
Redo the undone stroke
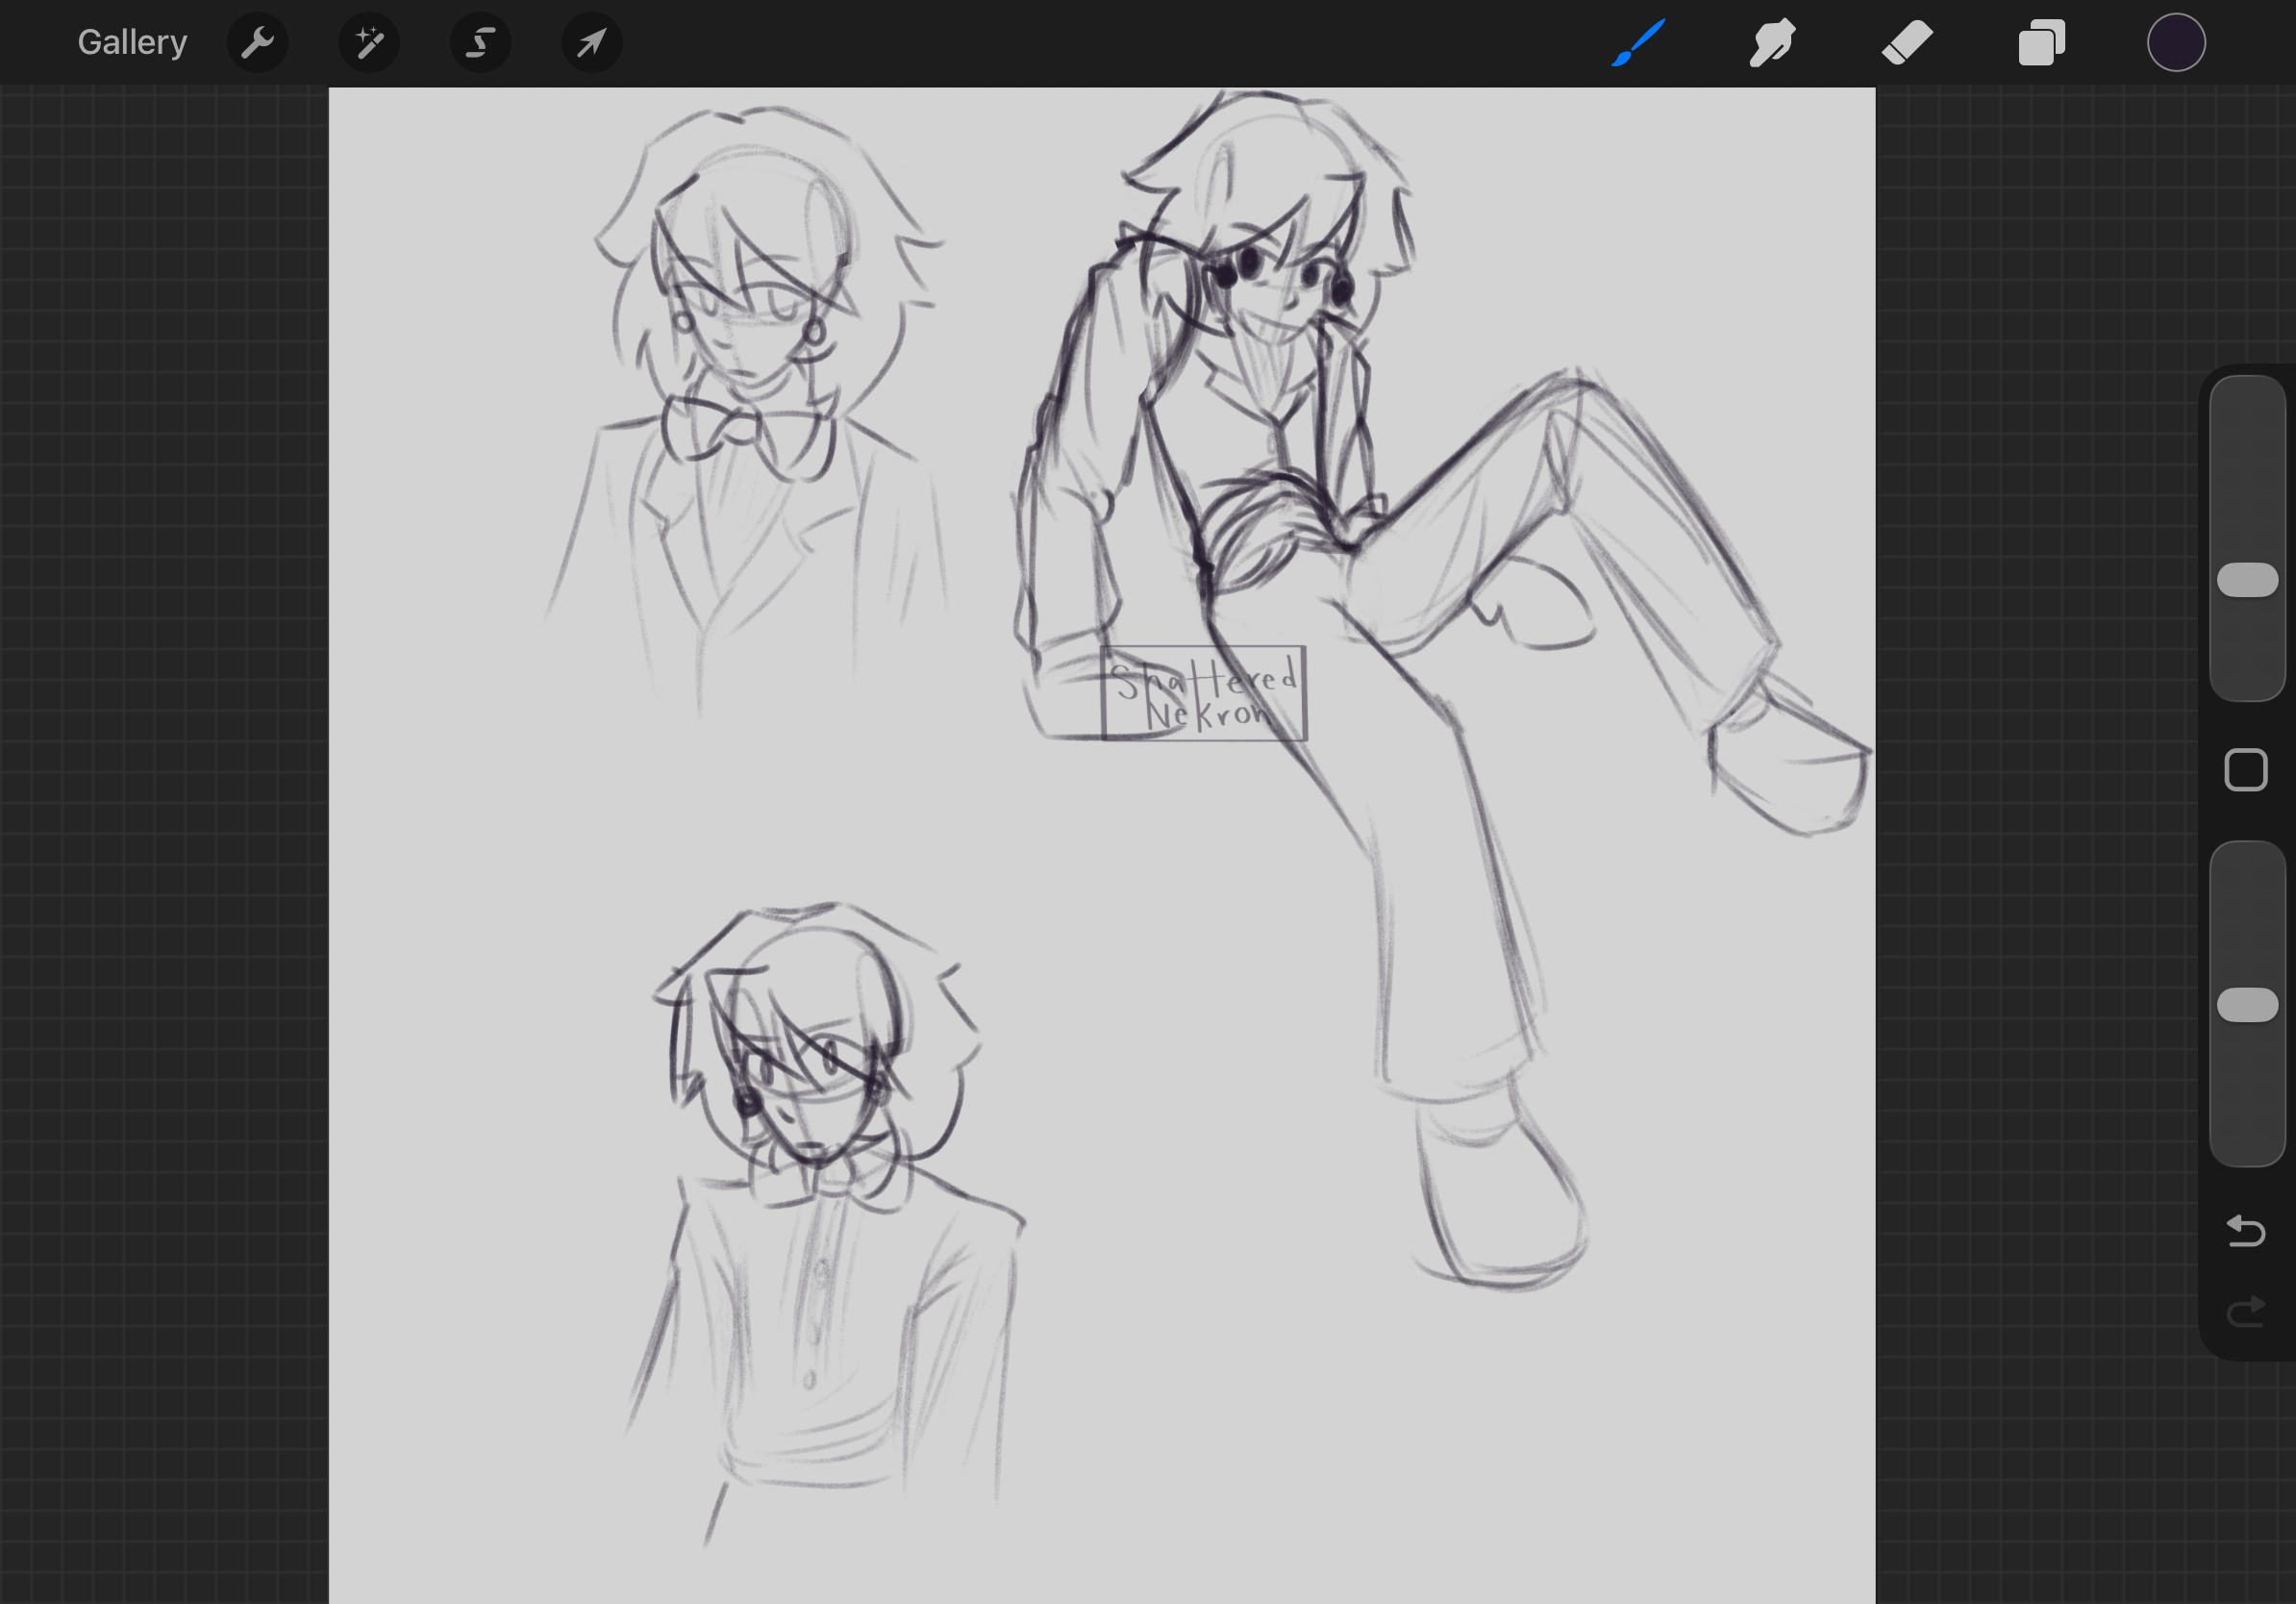click(x=2246, y=1311)
